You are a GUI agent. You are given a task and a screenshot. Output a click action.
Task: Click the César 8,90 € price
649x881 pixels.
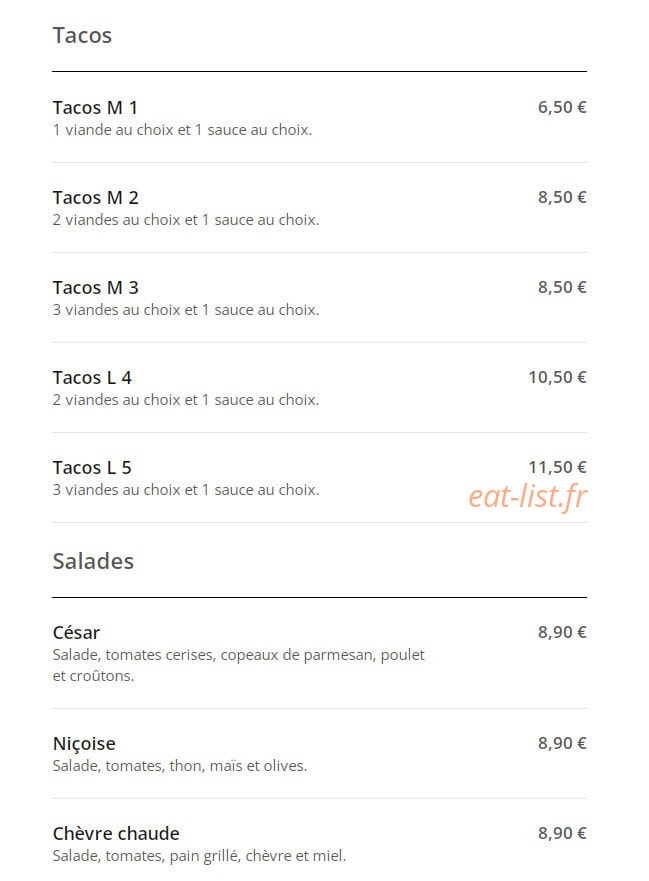pyautogui.click(x=562, y=632)
